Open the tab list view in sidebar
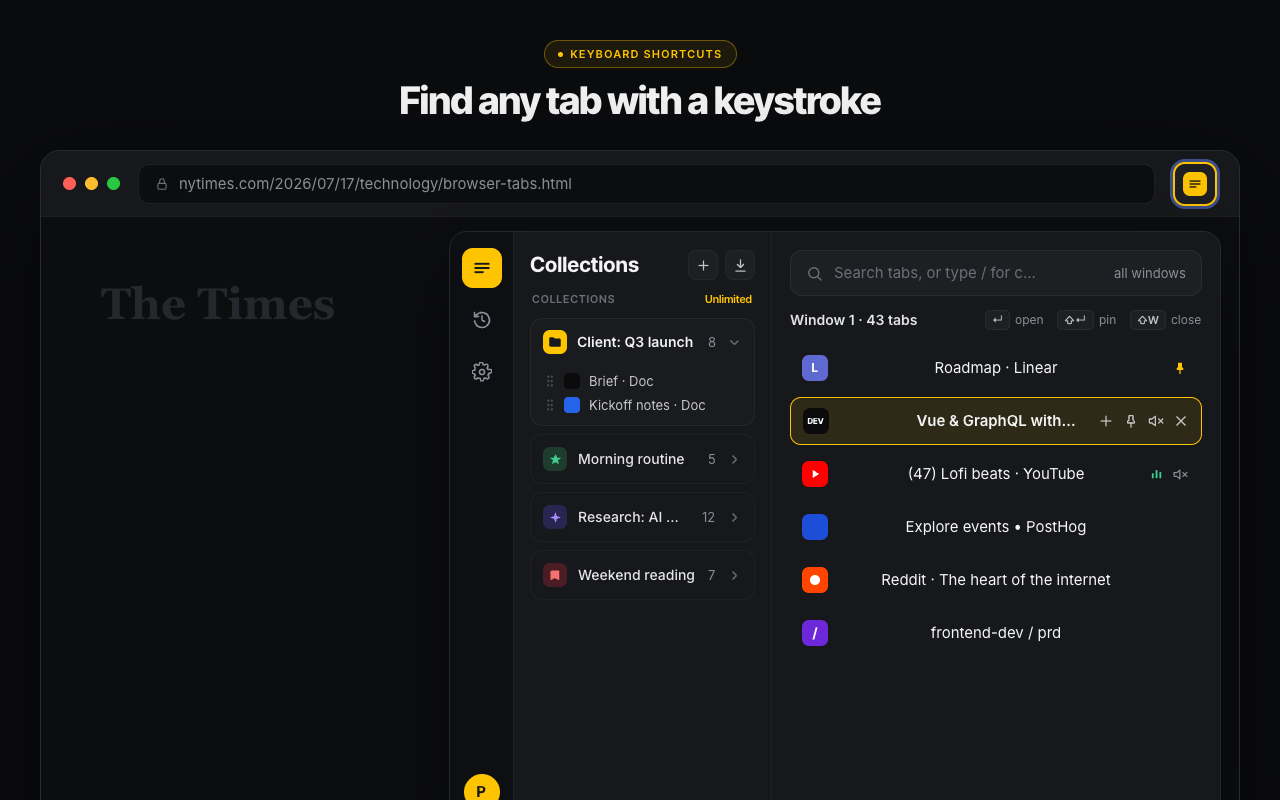The width and height of the screenshot is (1280, 800). 482,268
